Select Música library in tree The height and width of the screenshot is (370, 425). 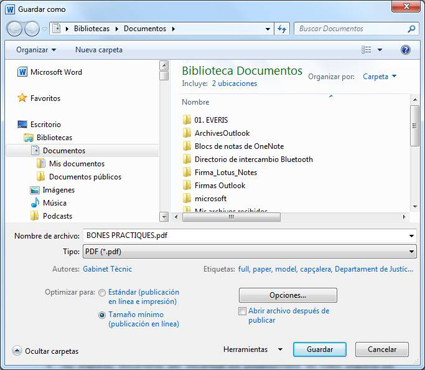(x=48, y=203)
